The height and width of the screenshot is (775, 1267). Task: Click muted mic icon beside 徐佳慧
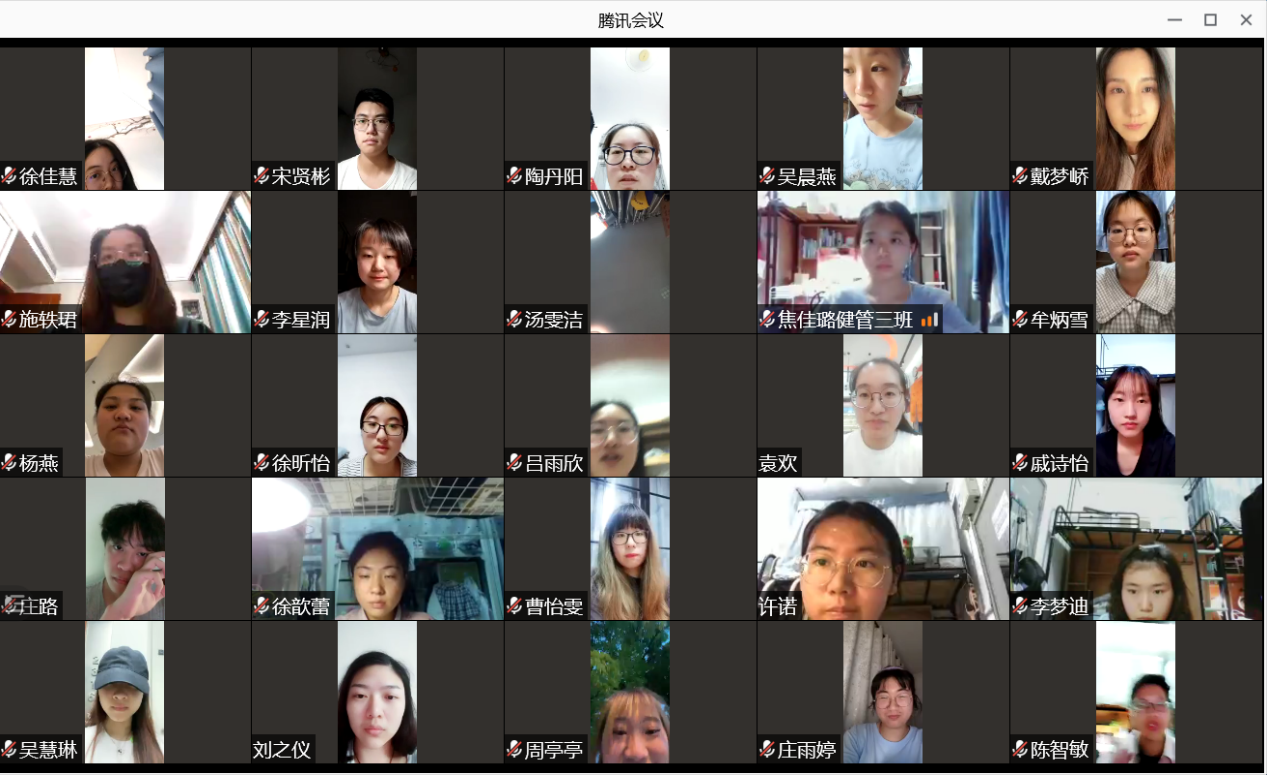10,176
